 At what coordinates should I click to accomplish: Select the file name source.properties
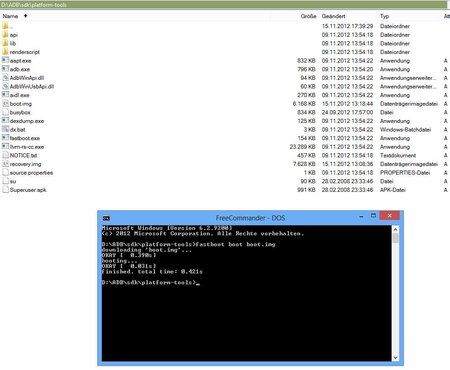31,173
